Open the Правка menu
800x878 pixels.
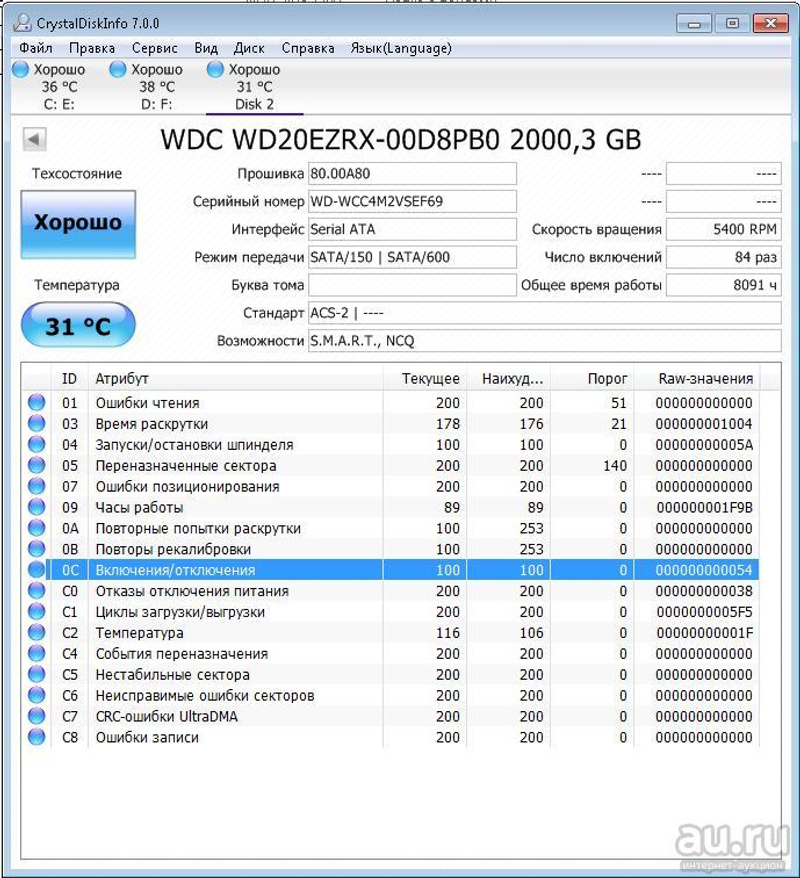[x=92, y=48]
